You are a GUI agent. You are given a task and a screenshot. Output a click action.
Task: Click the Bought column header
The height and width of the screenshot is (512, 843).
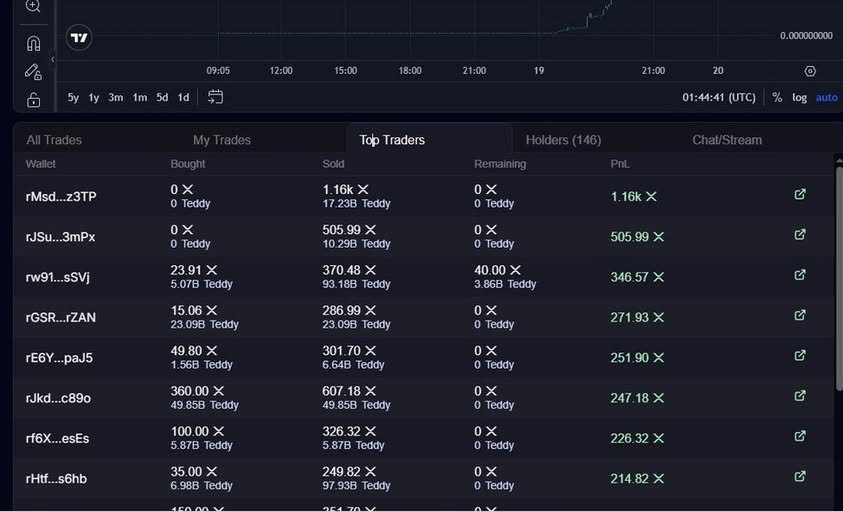coord(188,164)
